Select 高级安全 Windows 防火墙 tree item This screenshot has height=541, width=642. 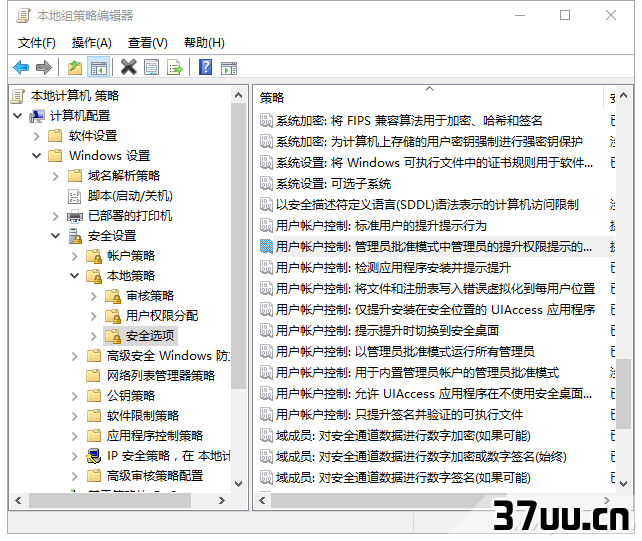coord(168,356)
